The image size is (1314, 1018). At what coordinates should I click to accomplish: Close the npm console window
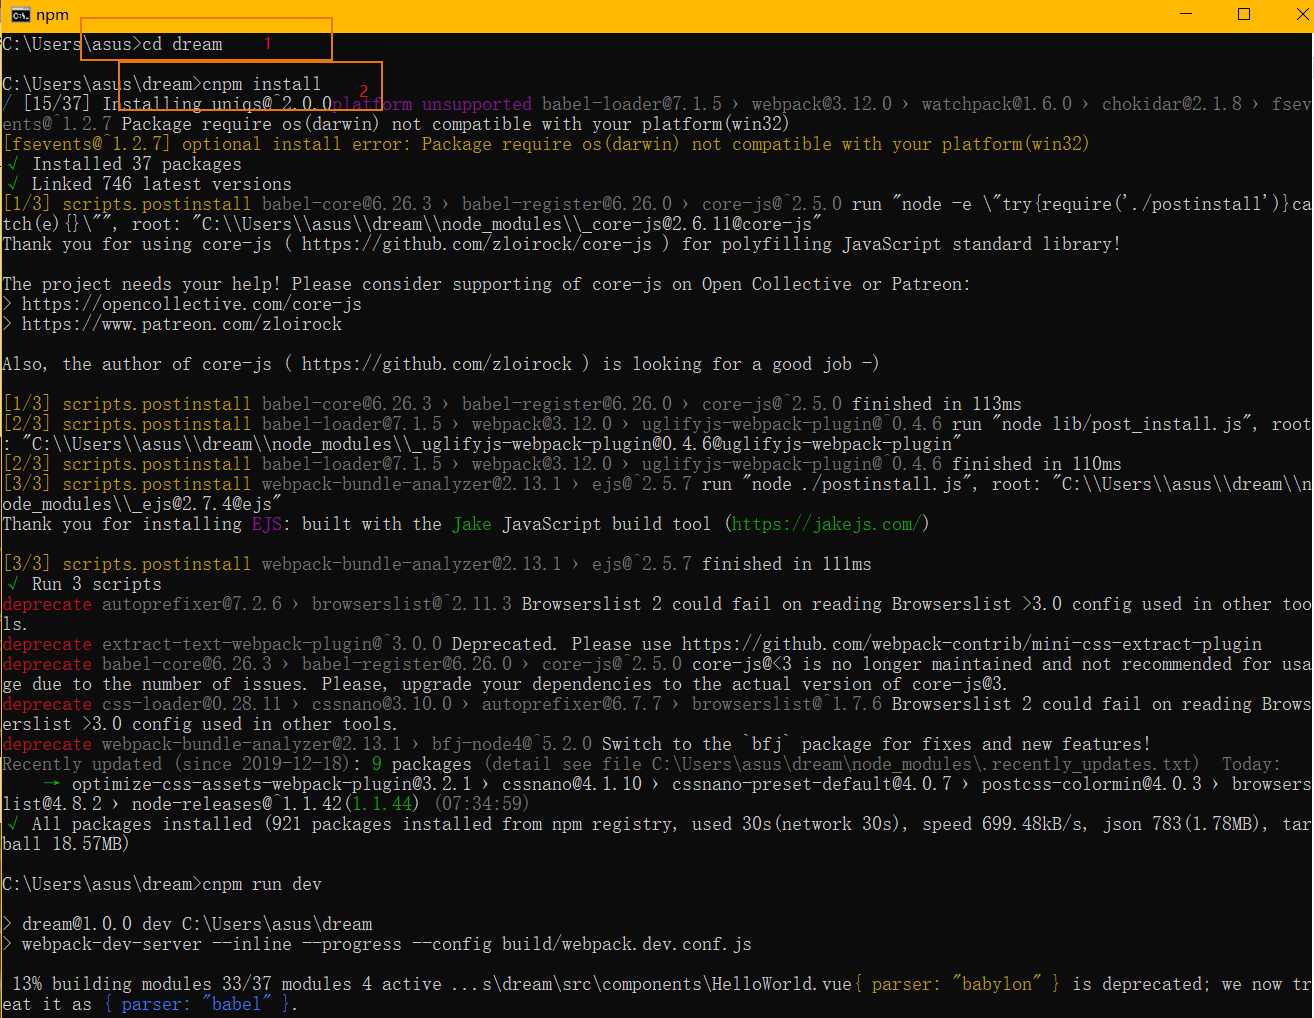[1302, 14]
